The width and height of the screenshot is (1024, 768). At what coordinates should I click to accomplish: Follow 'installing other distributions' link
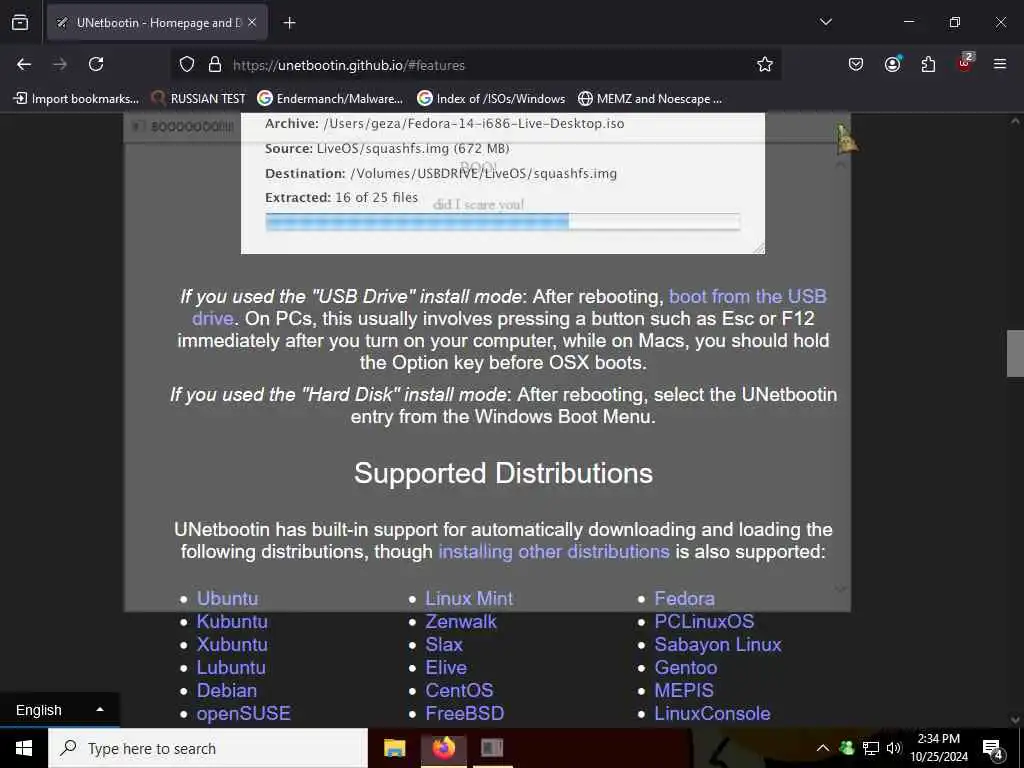click(554, 552)
